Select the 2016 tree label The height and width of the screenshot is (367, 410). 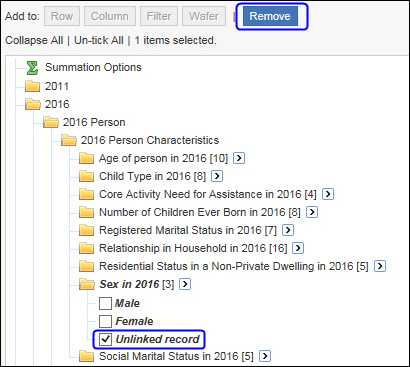point(57,104)
